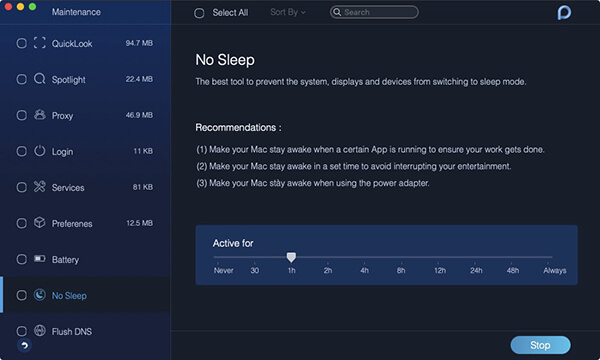Select the Spotlight magnifier icon

point(39,79)
